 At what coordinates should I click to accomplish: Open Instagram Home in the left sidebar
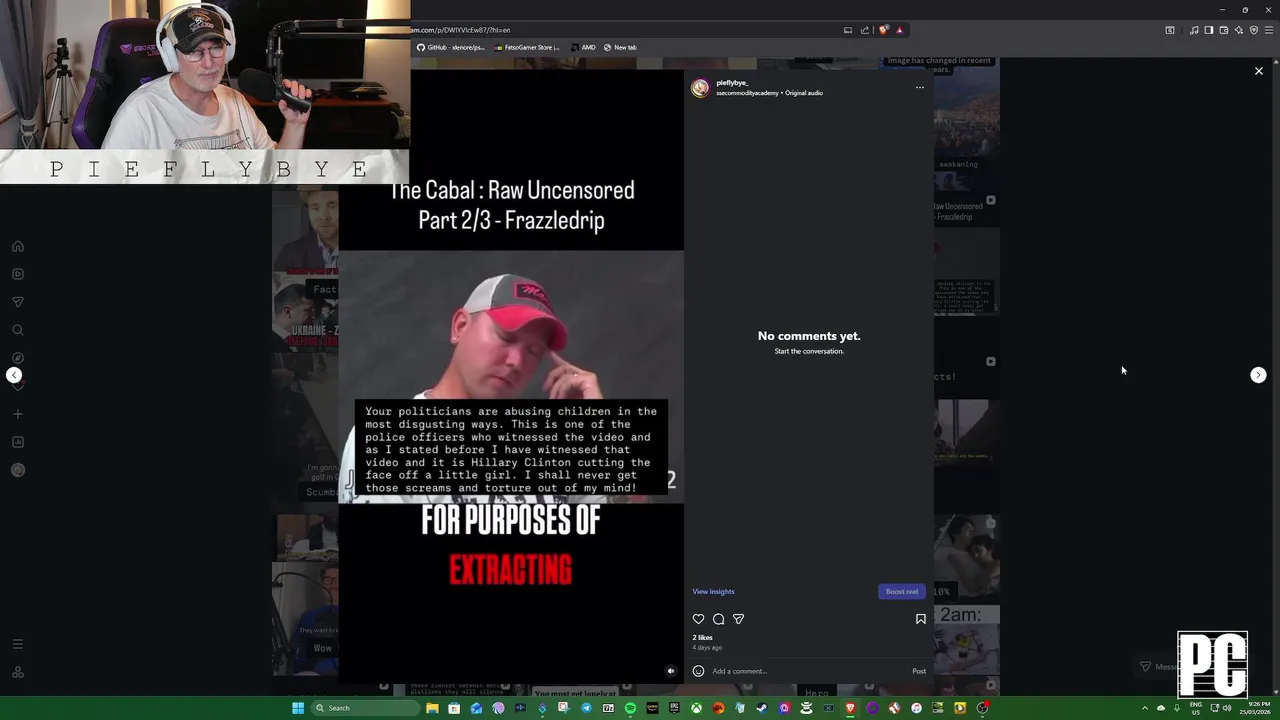pos(17,246)
